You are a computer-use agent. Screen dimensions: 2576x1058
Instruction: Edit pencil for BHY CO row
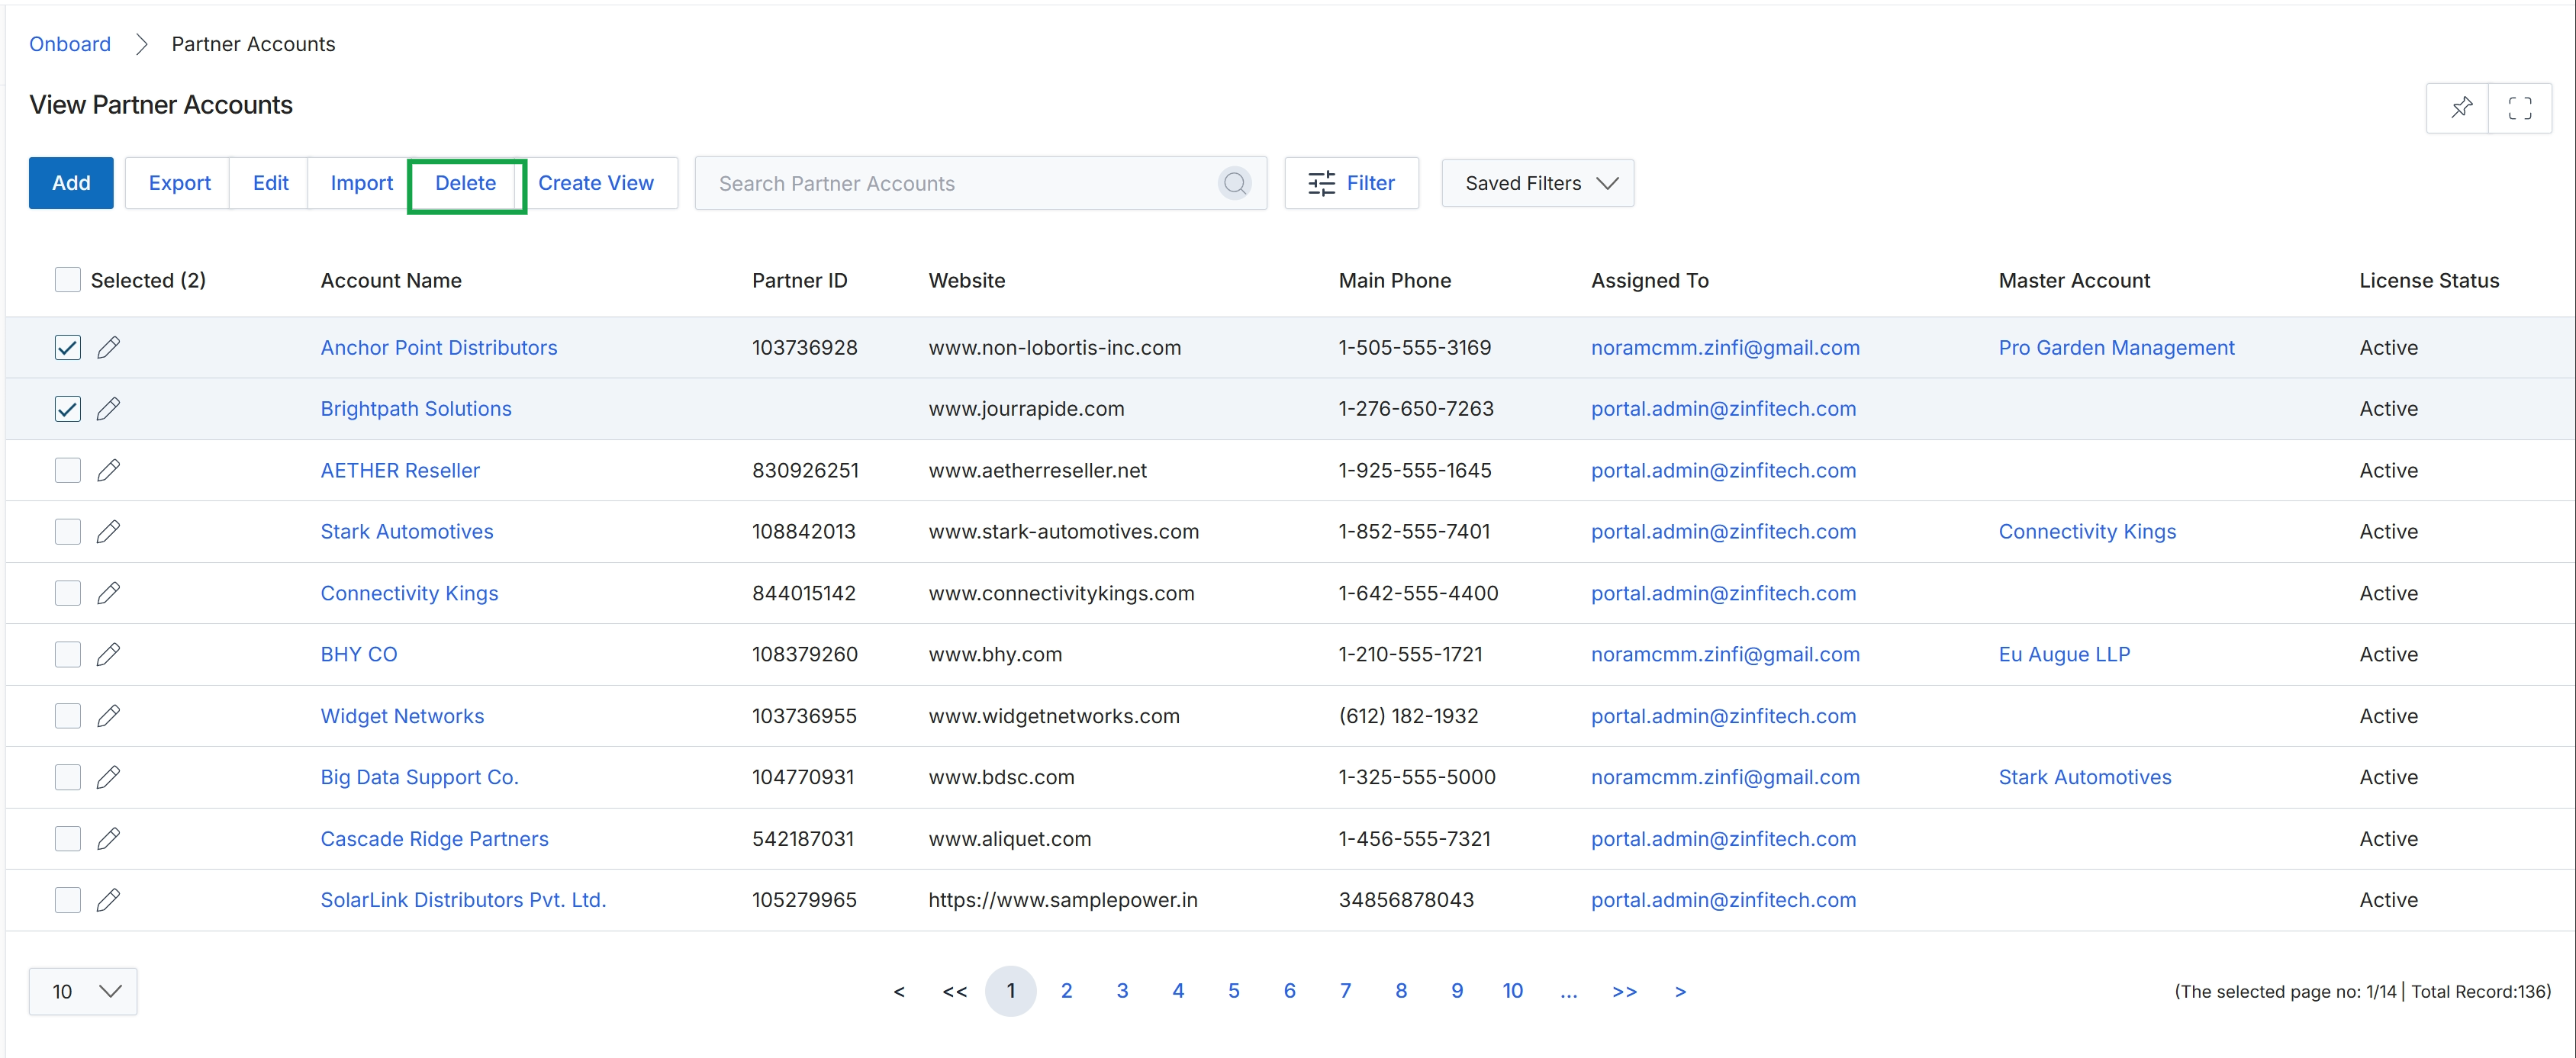click(108, 654)
